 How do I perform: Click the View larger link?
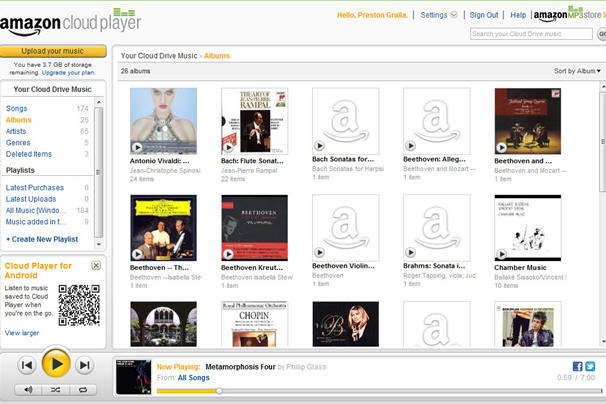(x=22, y=333)
